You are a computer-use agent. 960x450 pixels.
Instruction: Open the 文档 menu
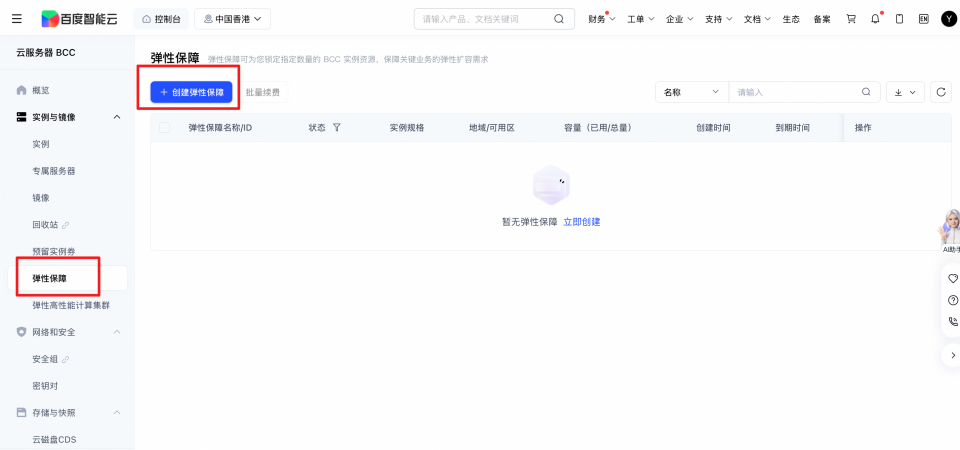pos(757,19)
